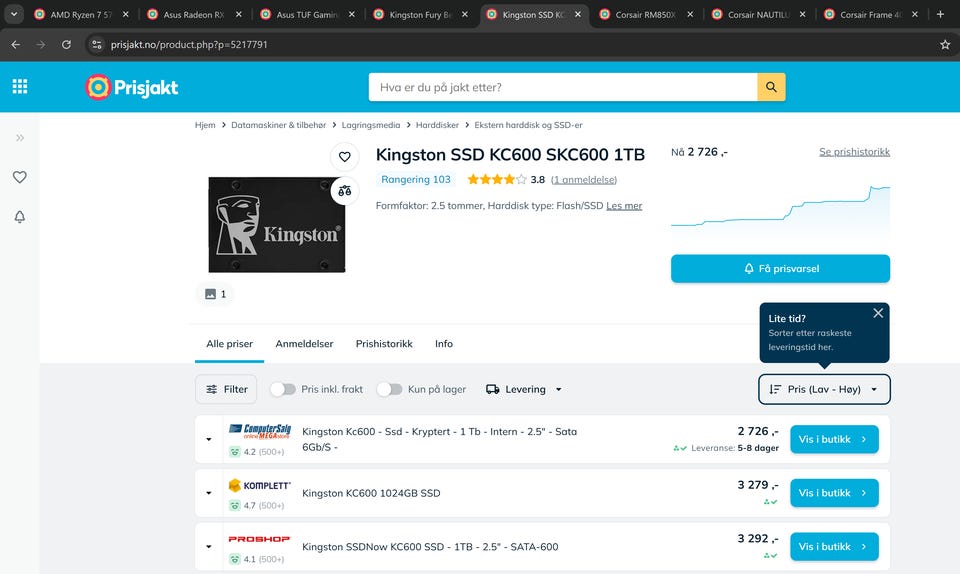Expand the Proshop offer row
The height and width of the screenshot is (574, 960).
209,546
